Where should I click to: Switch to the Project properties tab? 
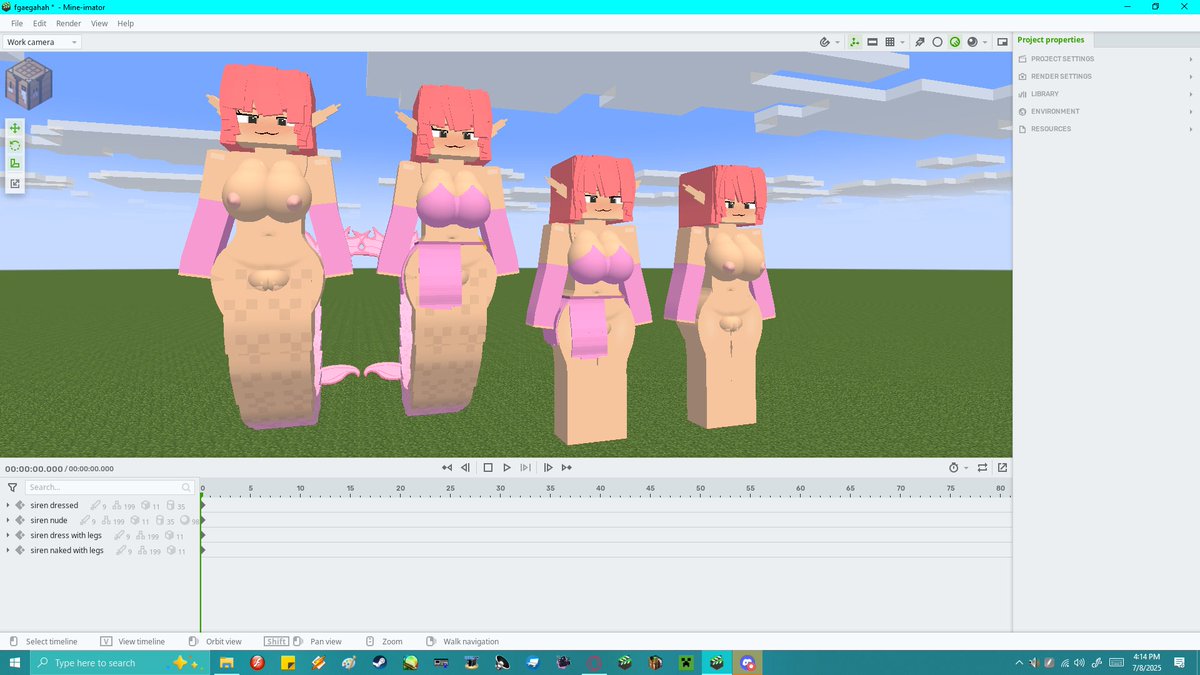click(x=1051, y=40)
